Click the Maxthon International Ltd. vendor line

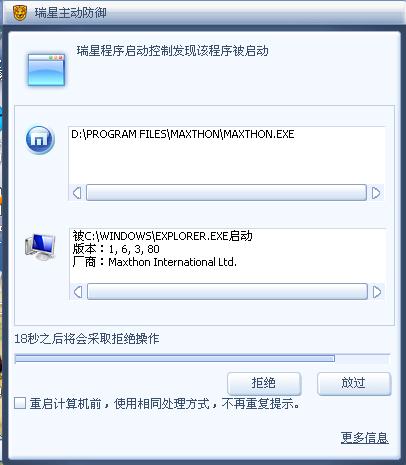click(x=155, y=262)
